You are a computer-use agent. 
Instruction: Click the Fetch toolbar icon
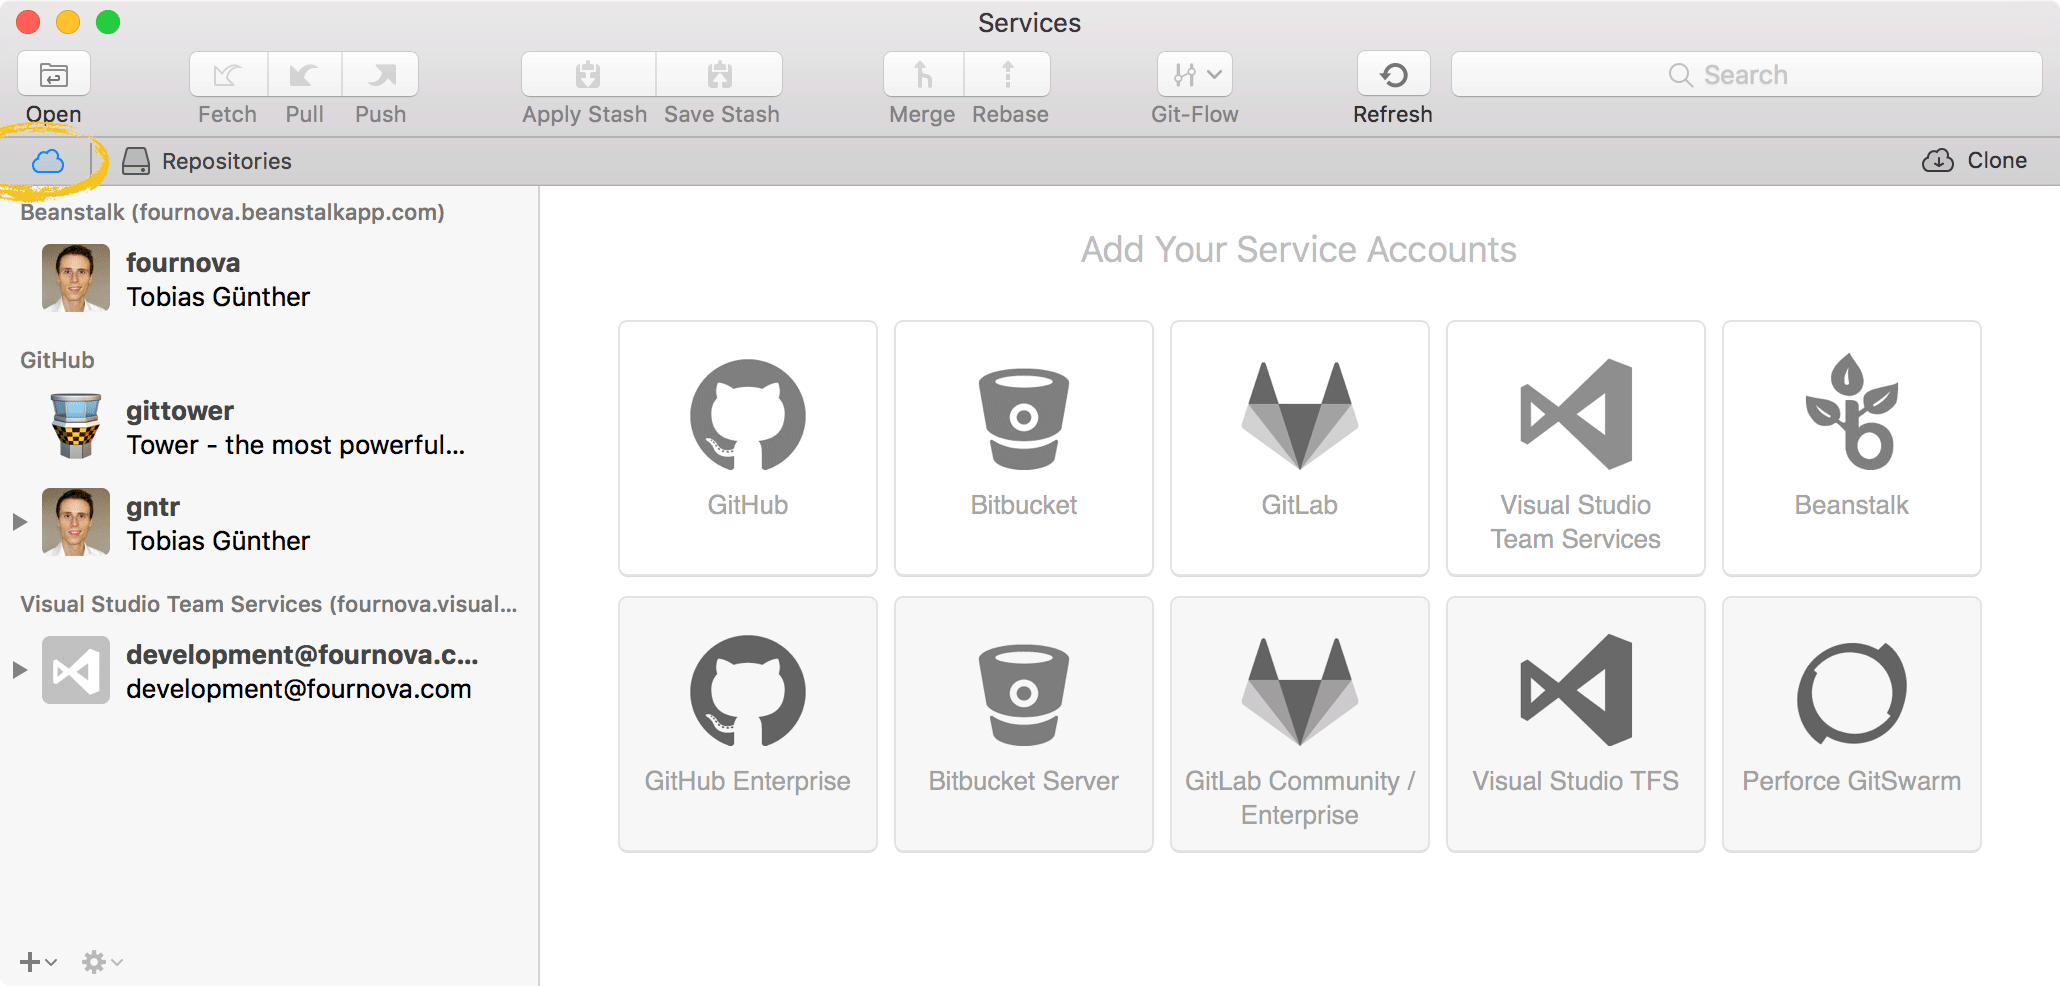coord(228,75)
